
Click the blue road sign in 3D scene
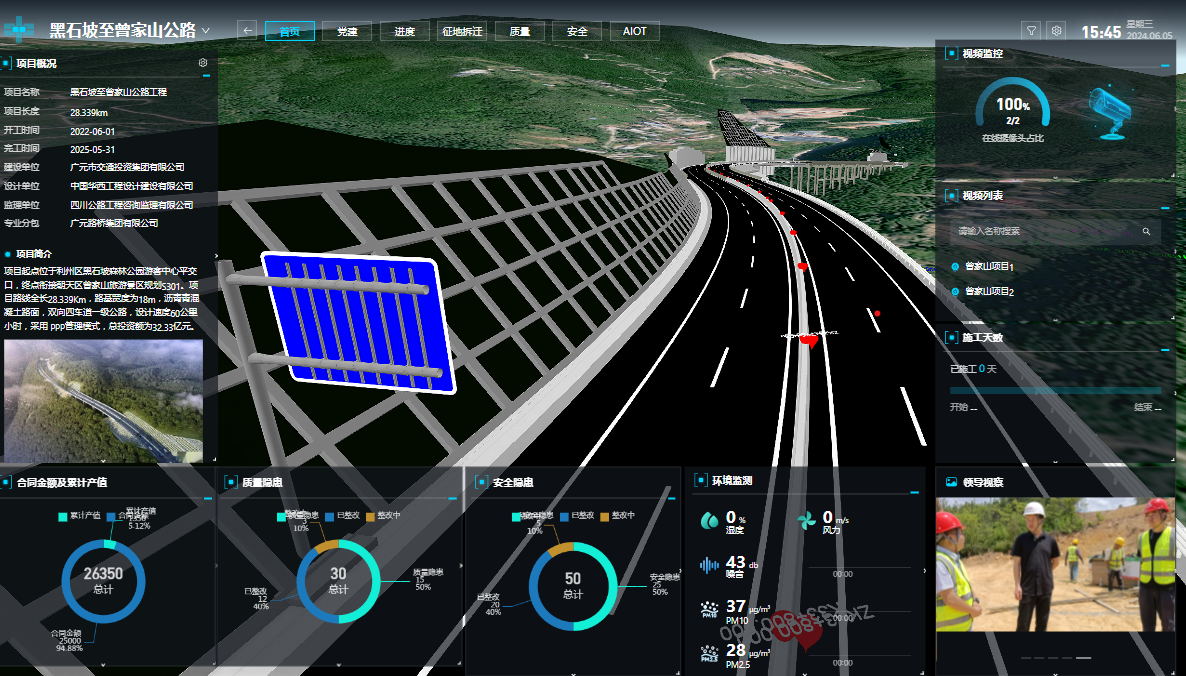(x=358, y=323)
